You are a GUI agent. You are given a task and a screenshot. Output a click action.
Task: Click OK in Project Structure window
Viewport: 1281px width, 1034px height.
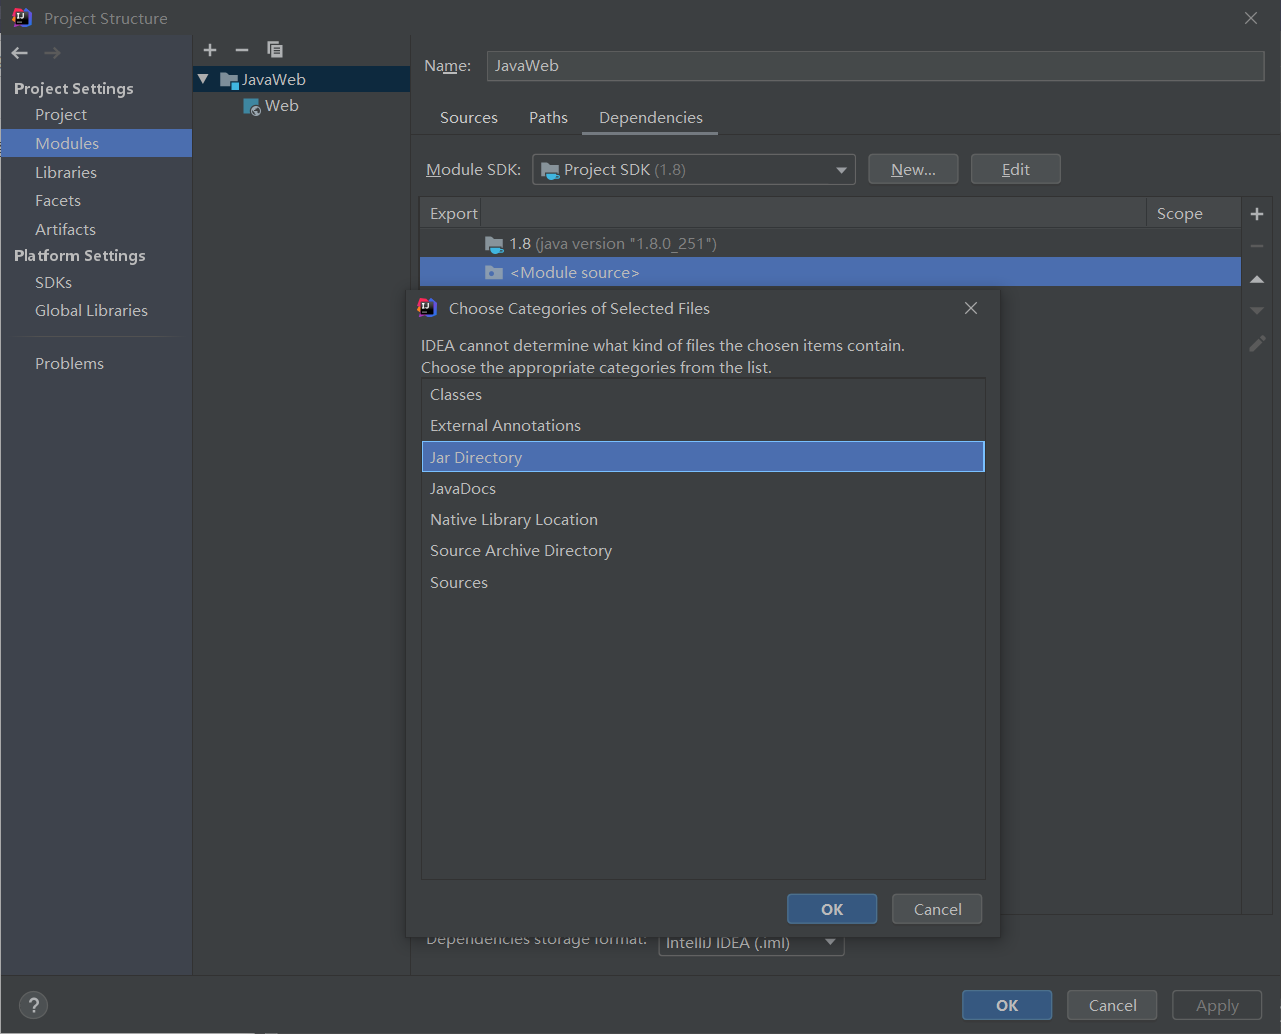tap(1007, 1005)
